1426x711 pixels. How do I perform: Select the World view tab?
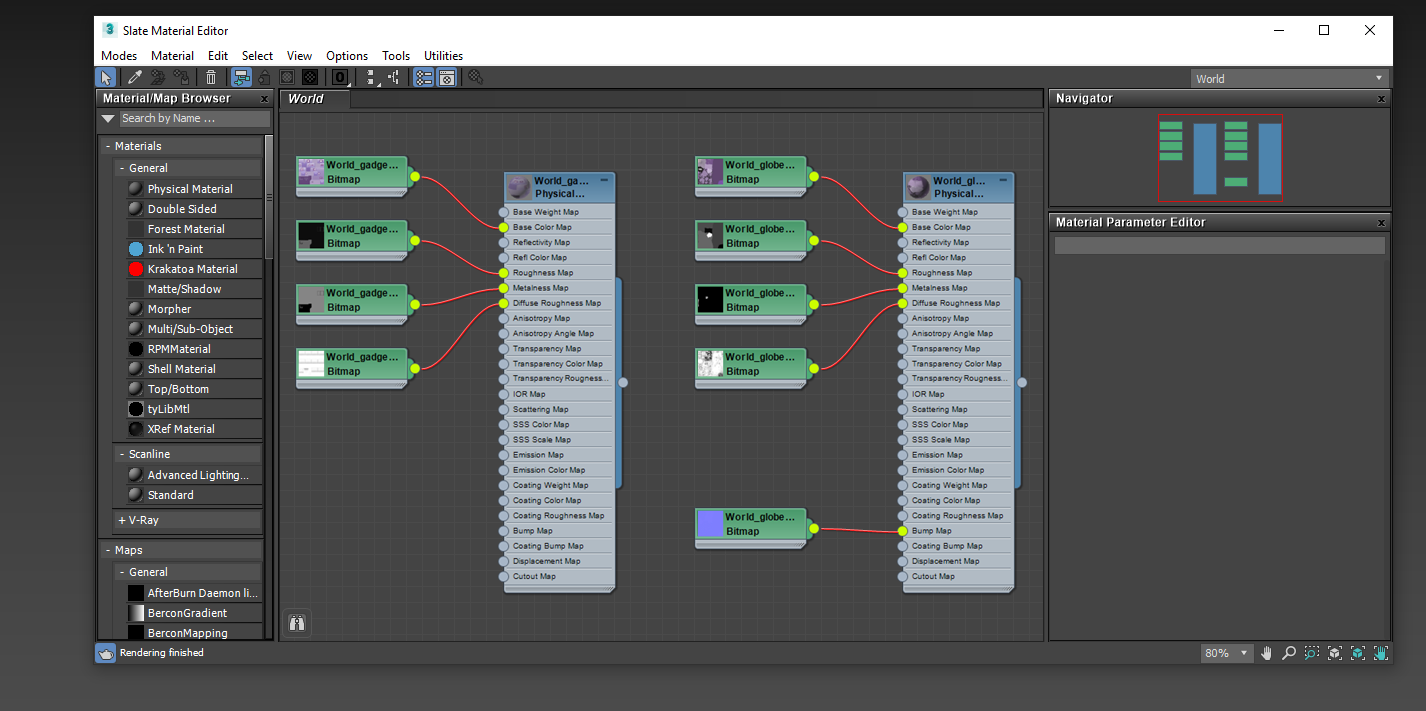click(x=315, y=98)
